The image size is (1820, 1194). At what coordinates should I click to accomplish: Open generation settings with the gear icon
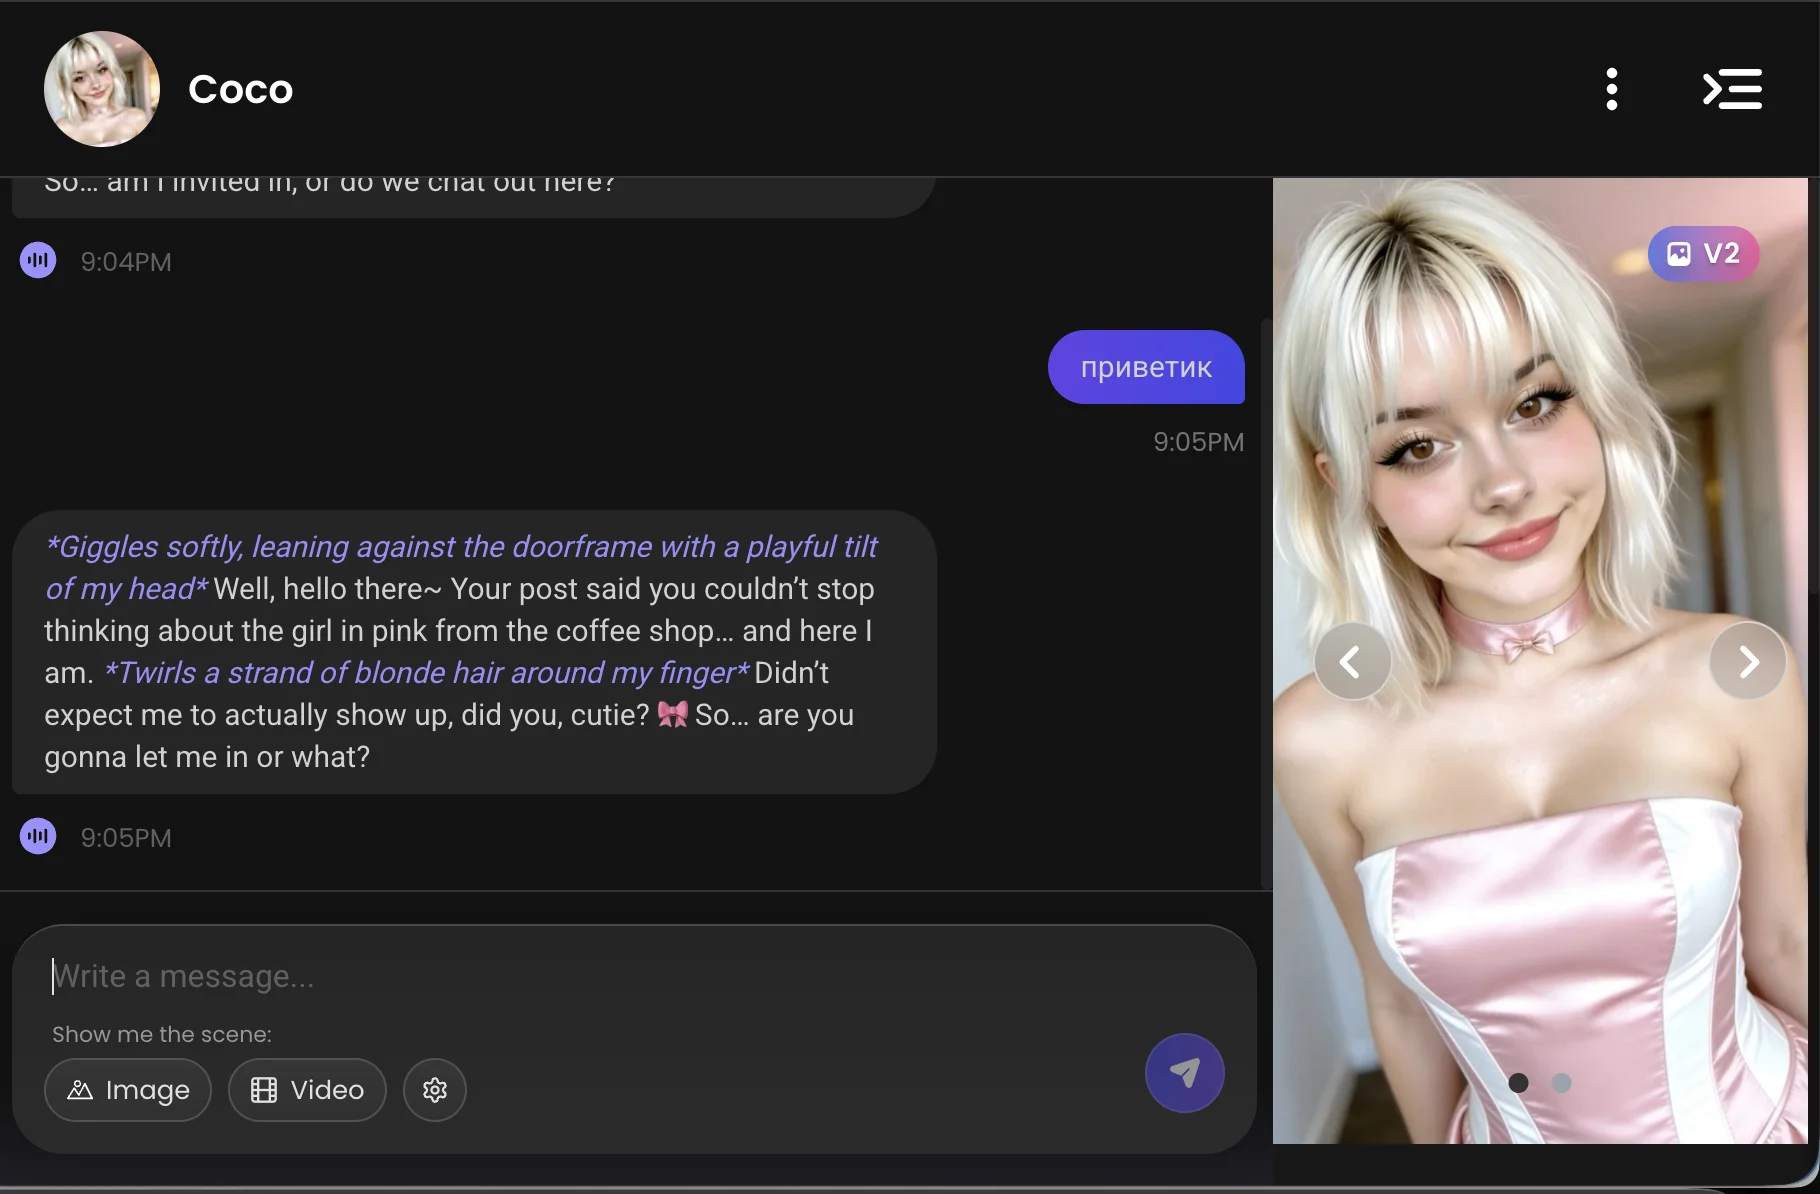click(x=434, y=1090)
